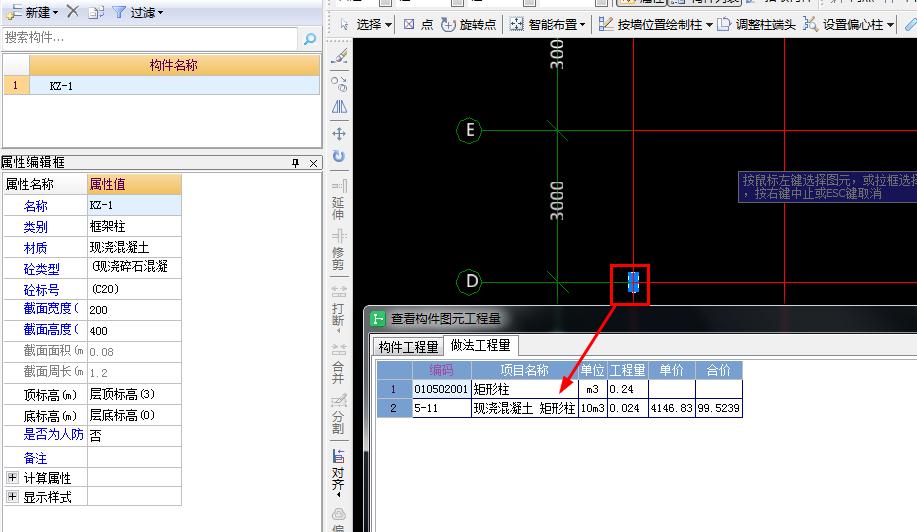Screen dimensions: 917x532
Task: Pin the 属性编辑框 panel
Action: tap(295, 163)
